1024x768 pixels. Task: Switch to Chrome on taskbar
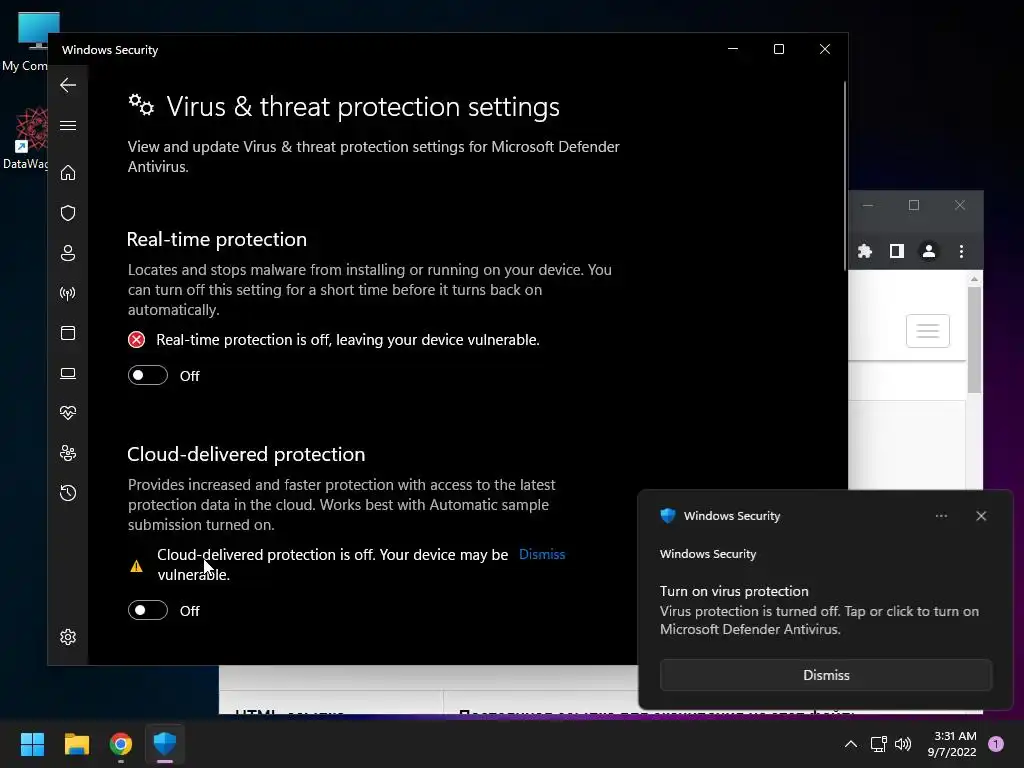click(121, 744)
